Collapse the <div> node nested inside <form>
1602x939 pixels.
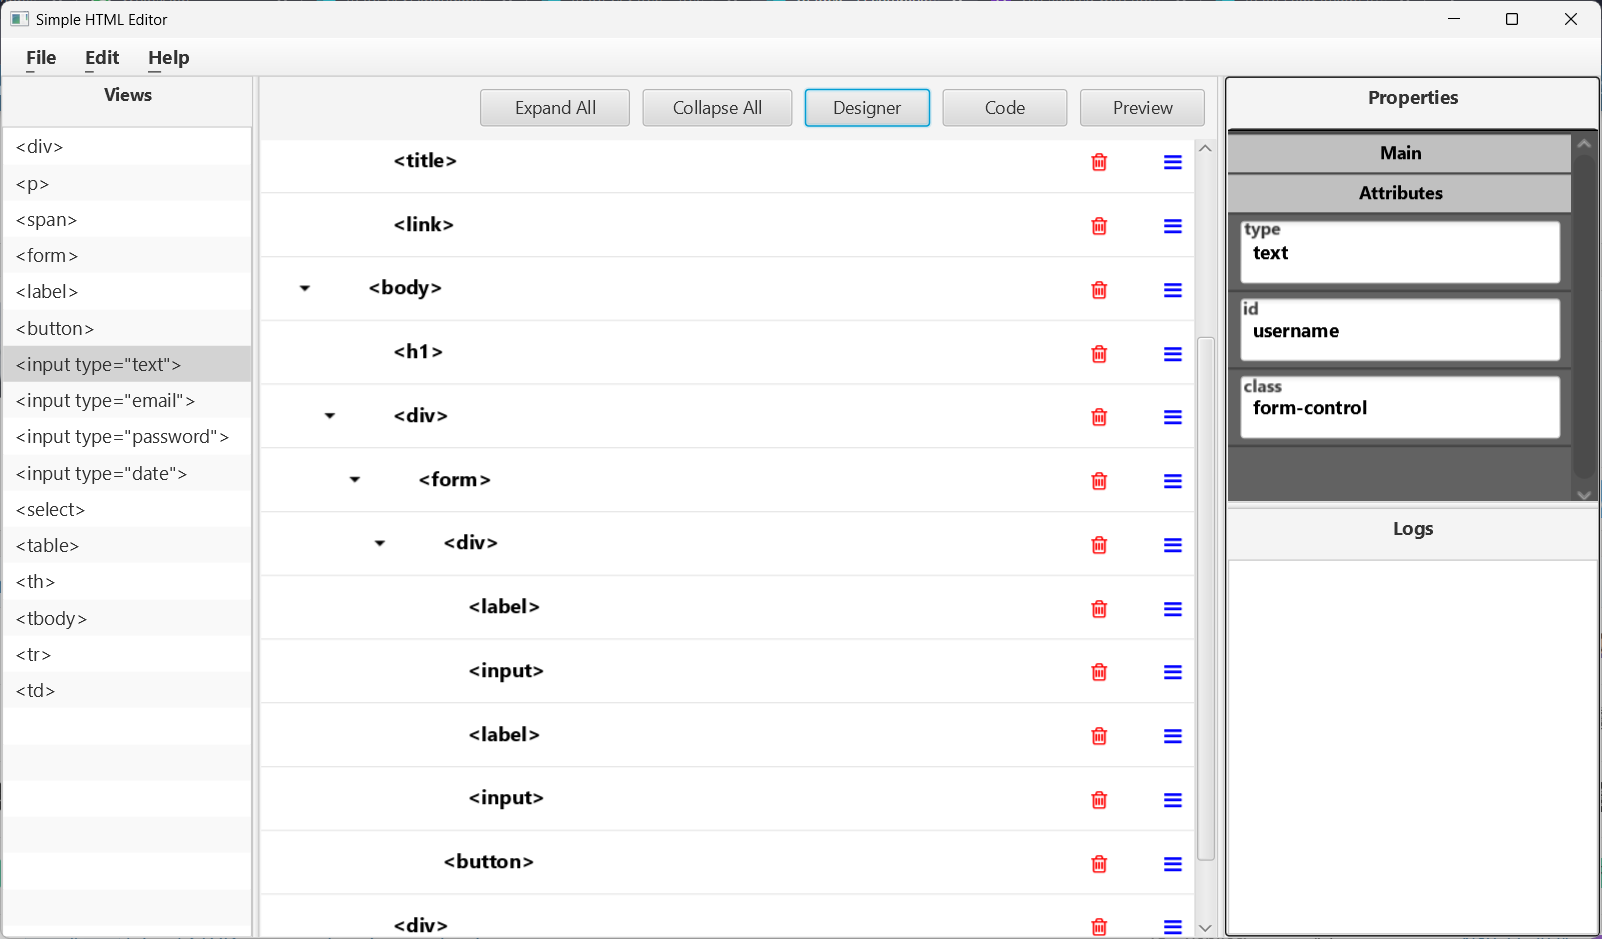[x=380, y=544]
